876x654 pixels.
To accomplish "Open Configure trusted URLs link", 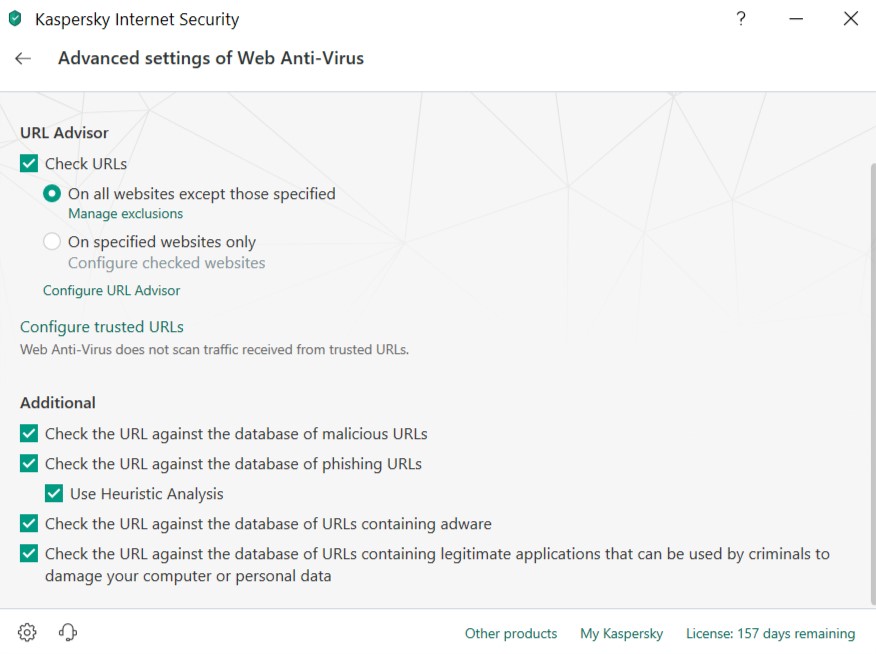I will 102,327.
